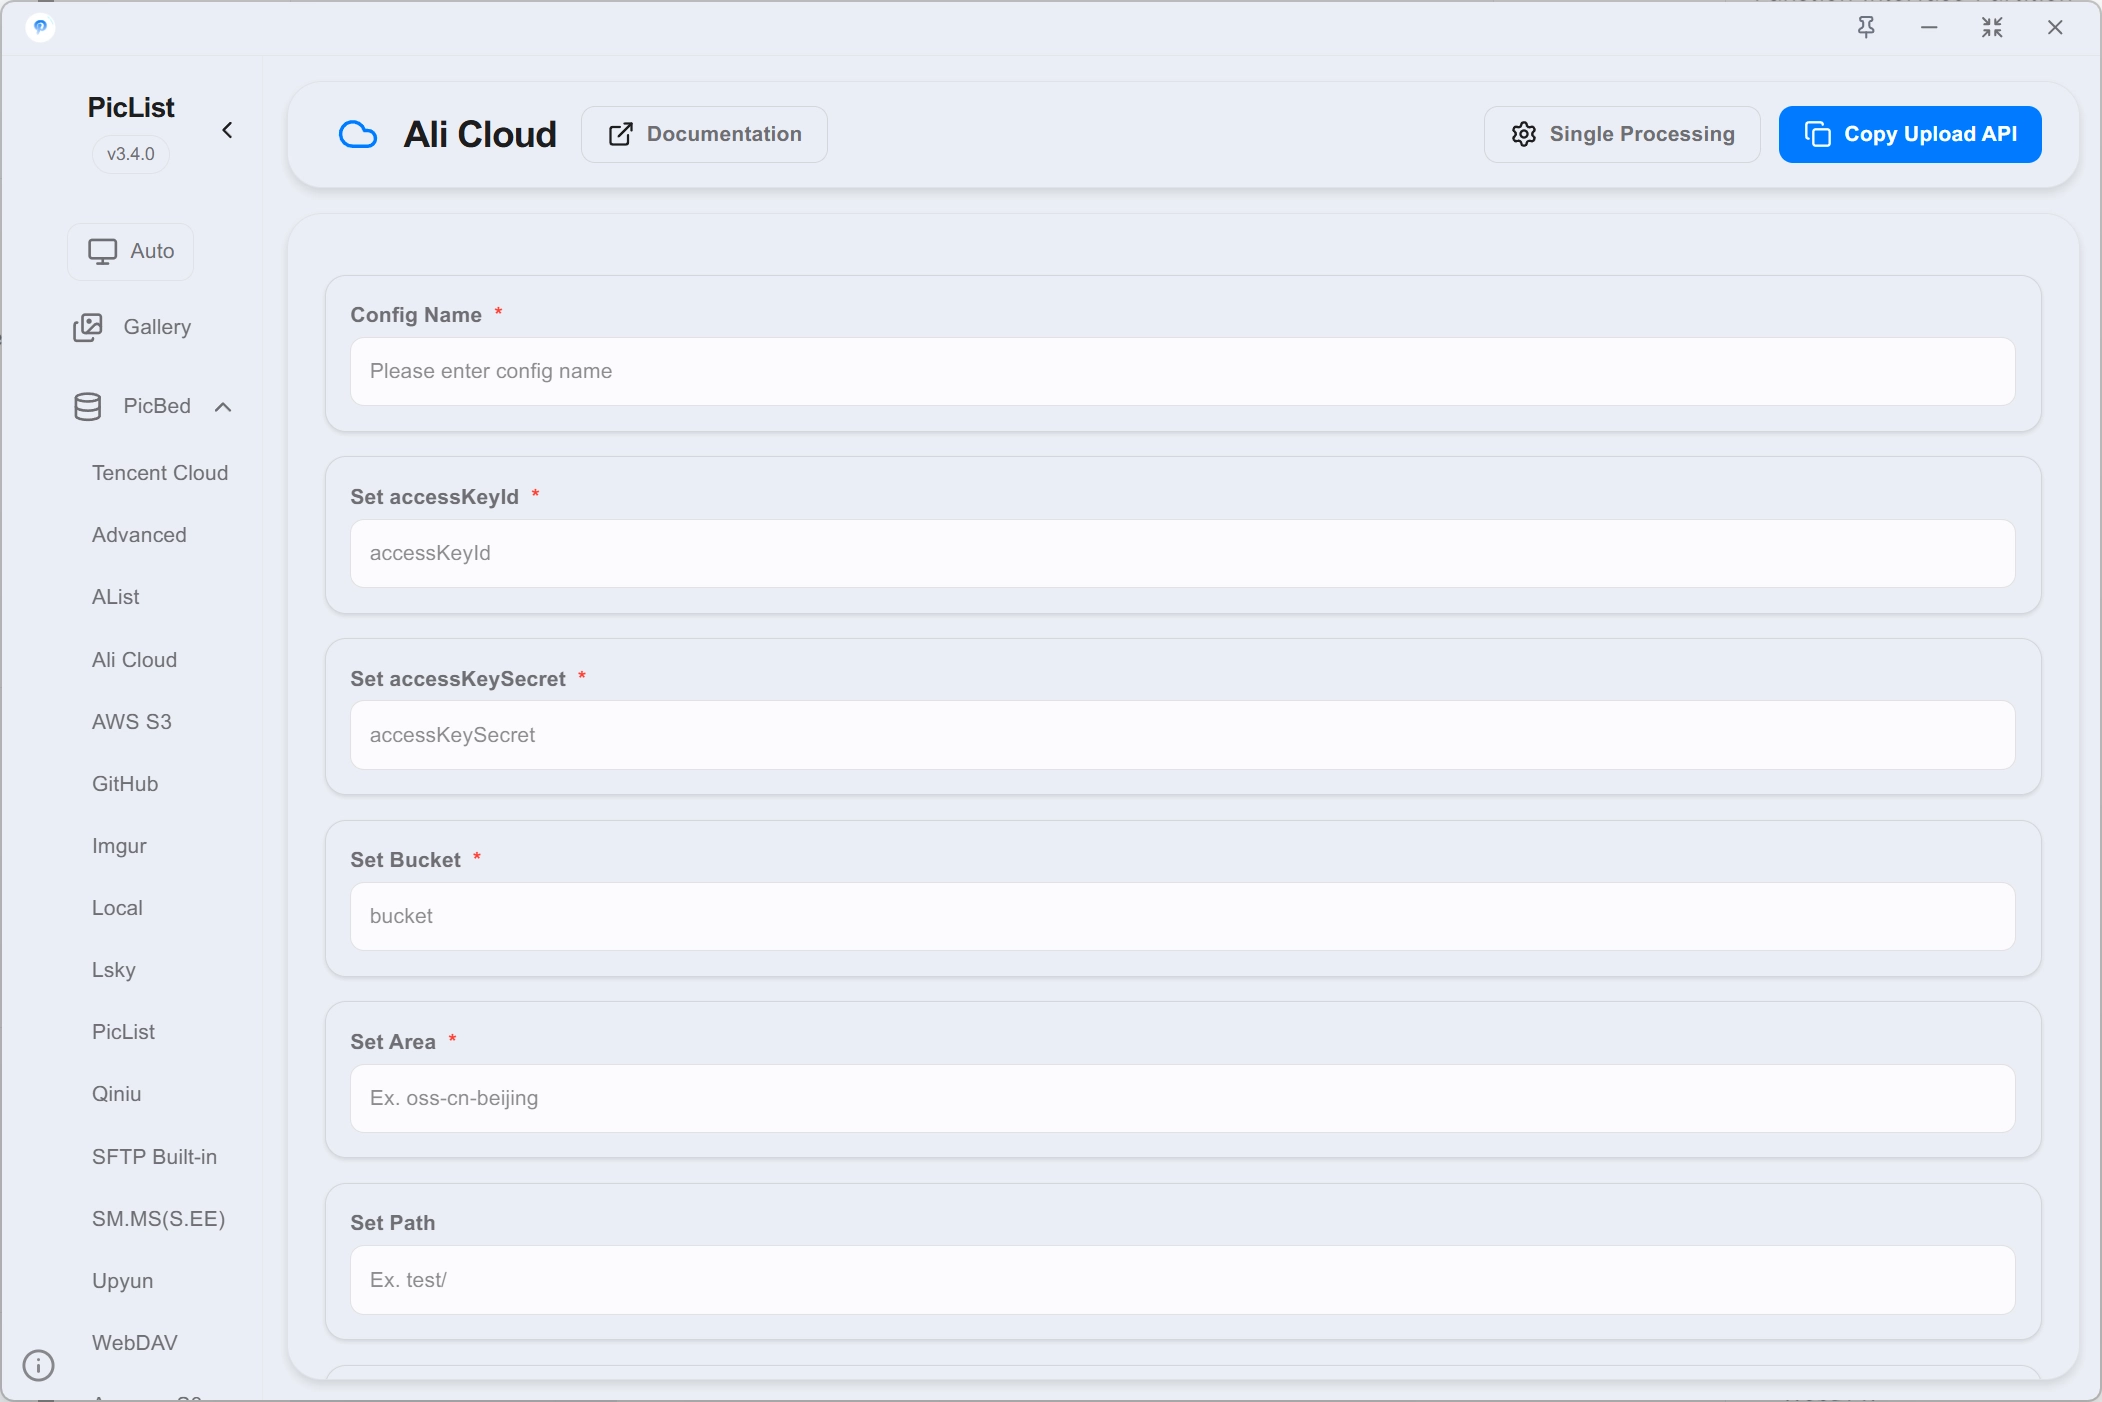Focus the accessKeyId input field

click(1182, 553)
